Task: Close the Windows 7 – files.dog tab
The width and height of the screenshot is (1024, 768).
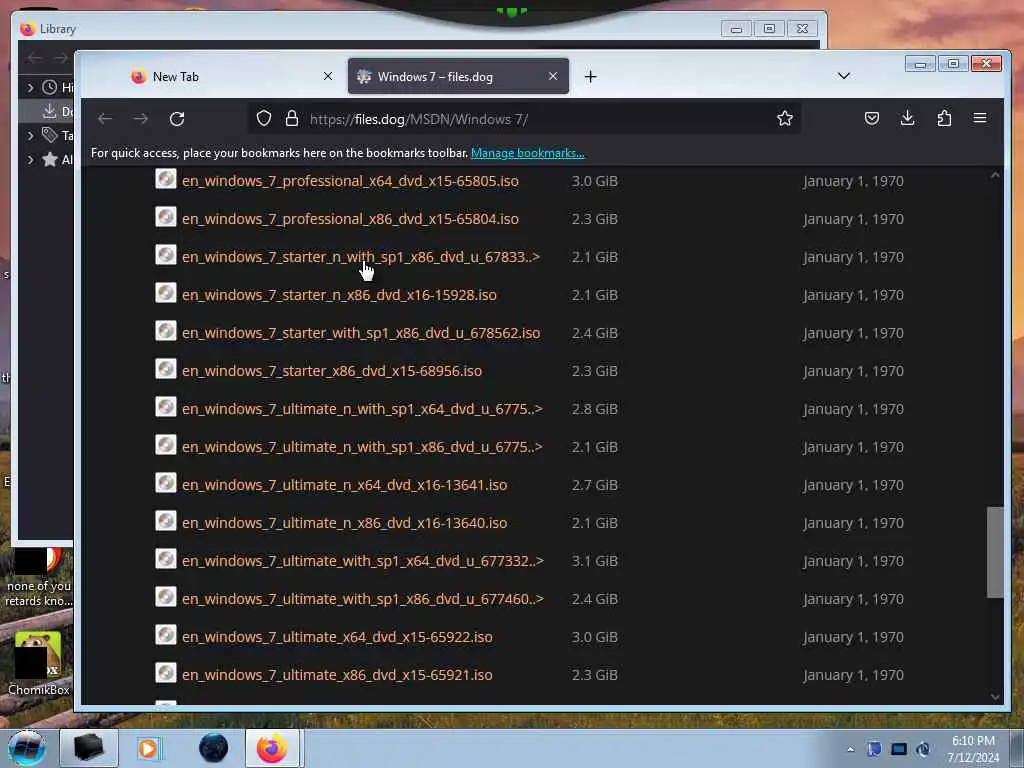Action: coord(553,76)
